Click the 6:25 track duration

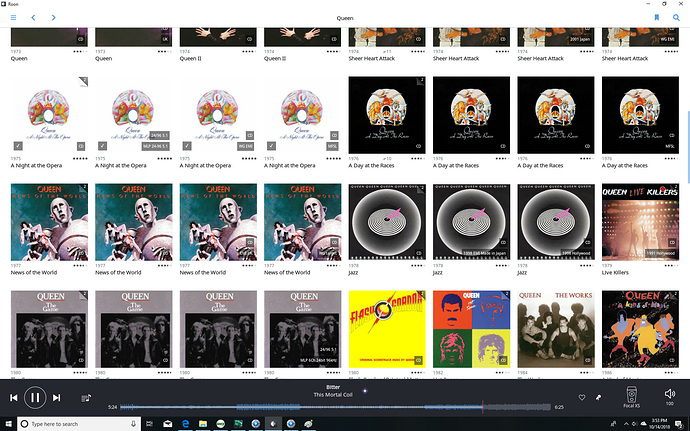(x=559, y=407)
